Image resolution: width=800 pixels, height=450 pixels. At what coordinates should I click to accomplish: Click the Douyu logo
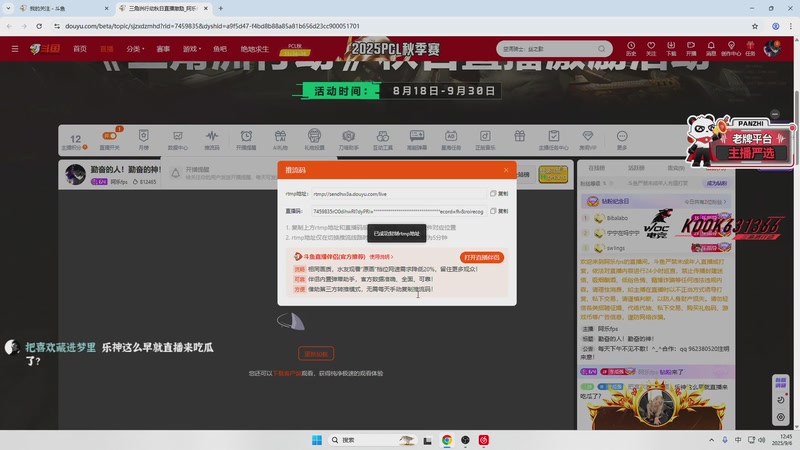[x=45, y=49]
